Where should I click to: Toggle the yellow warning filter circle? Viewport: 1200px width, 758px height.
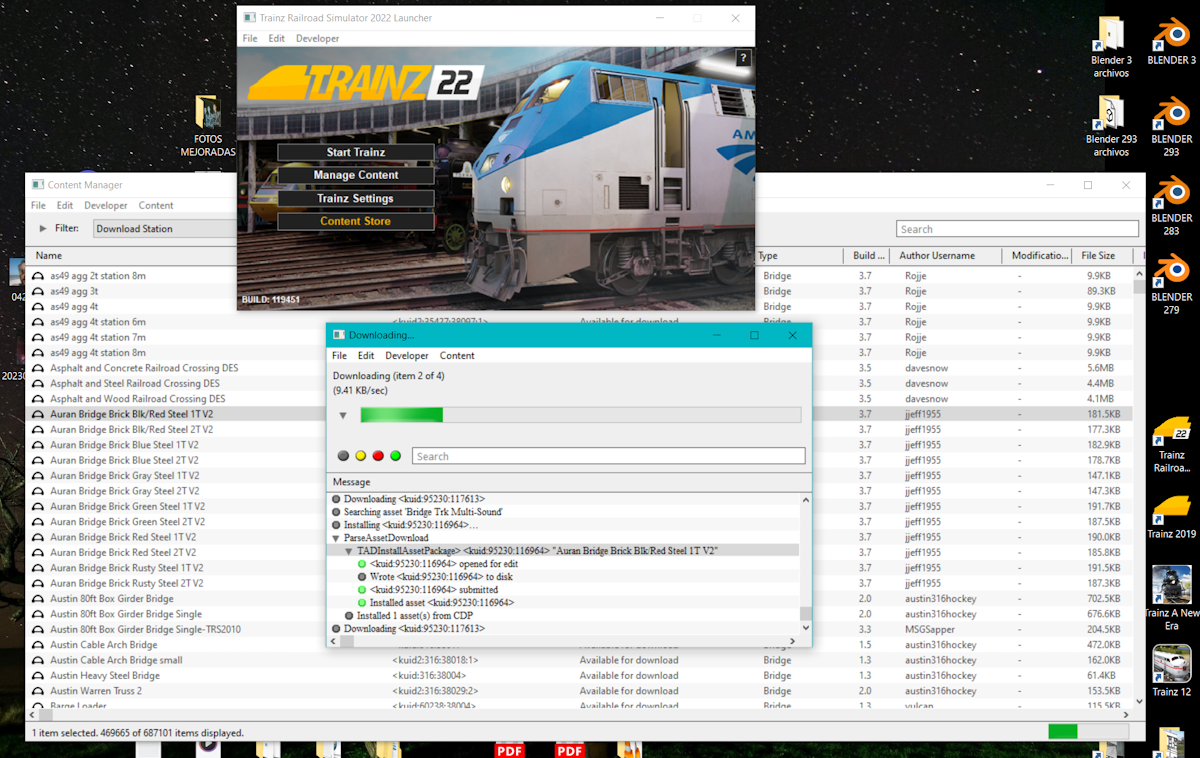click(361, 456)
